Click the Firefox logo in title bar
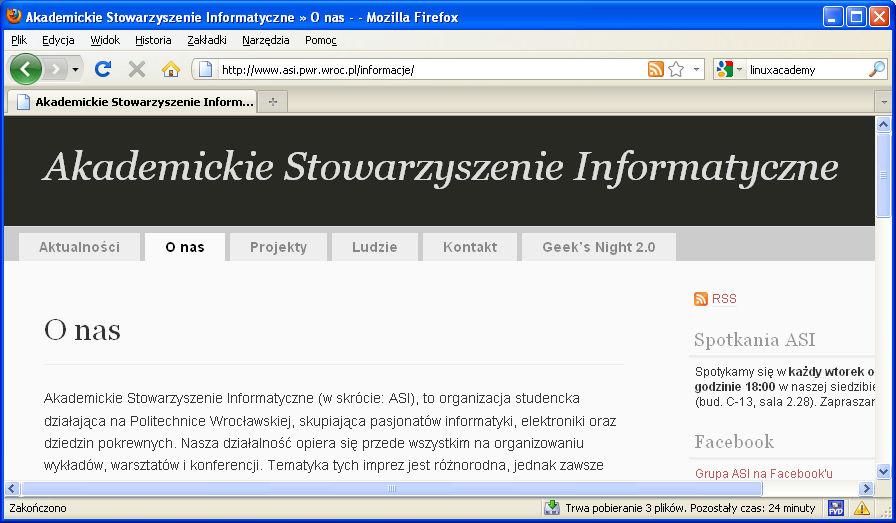The width and height of the screenshot is (896, 523). pyautogui.click(x=14, y=16)
